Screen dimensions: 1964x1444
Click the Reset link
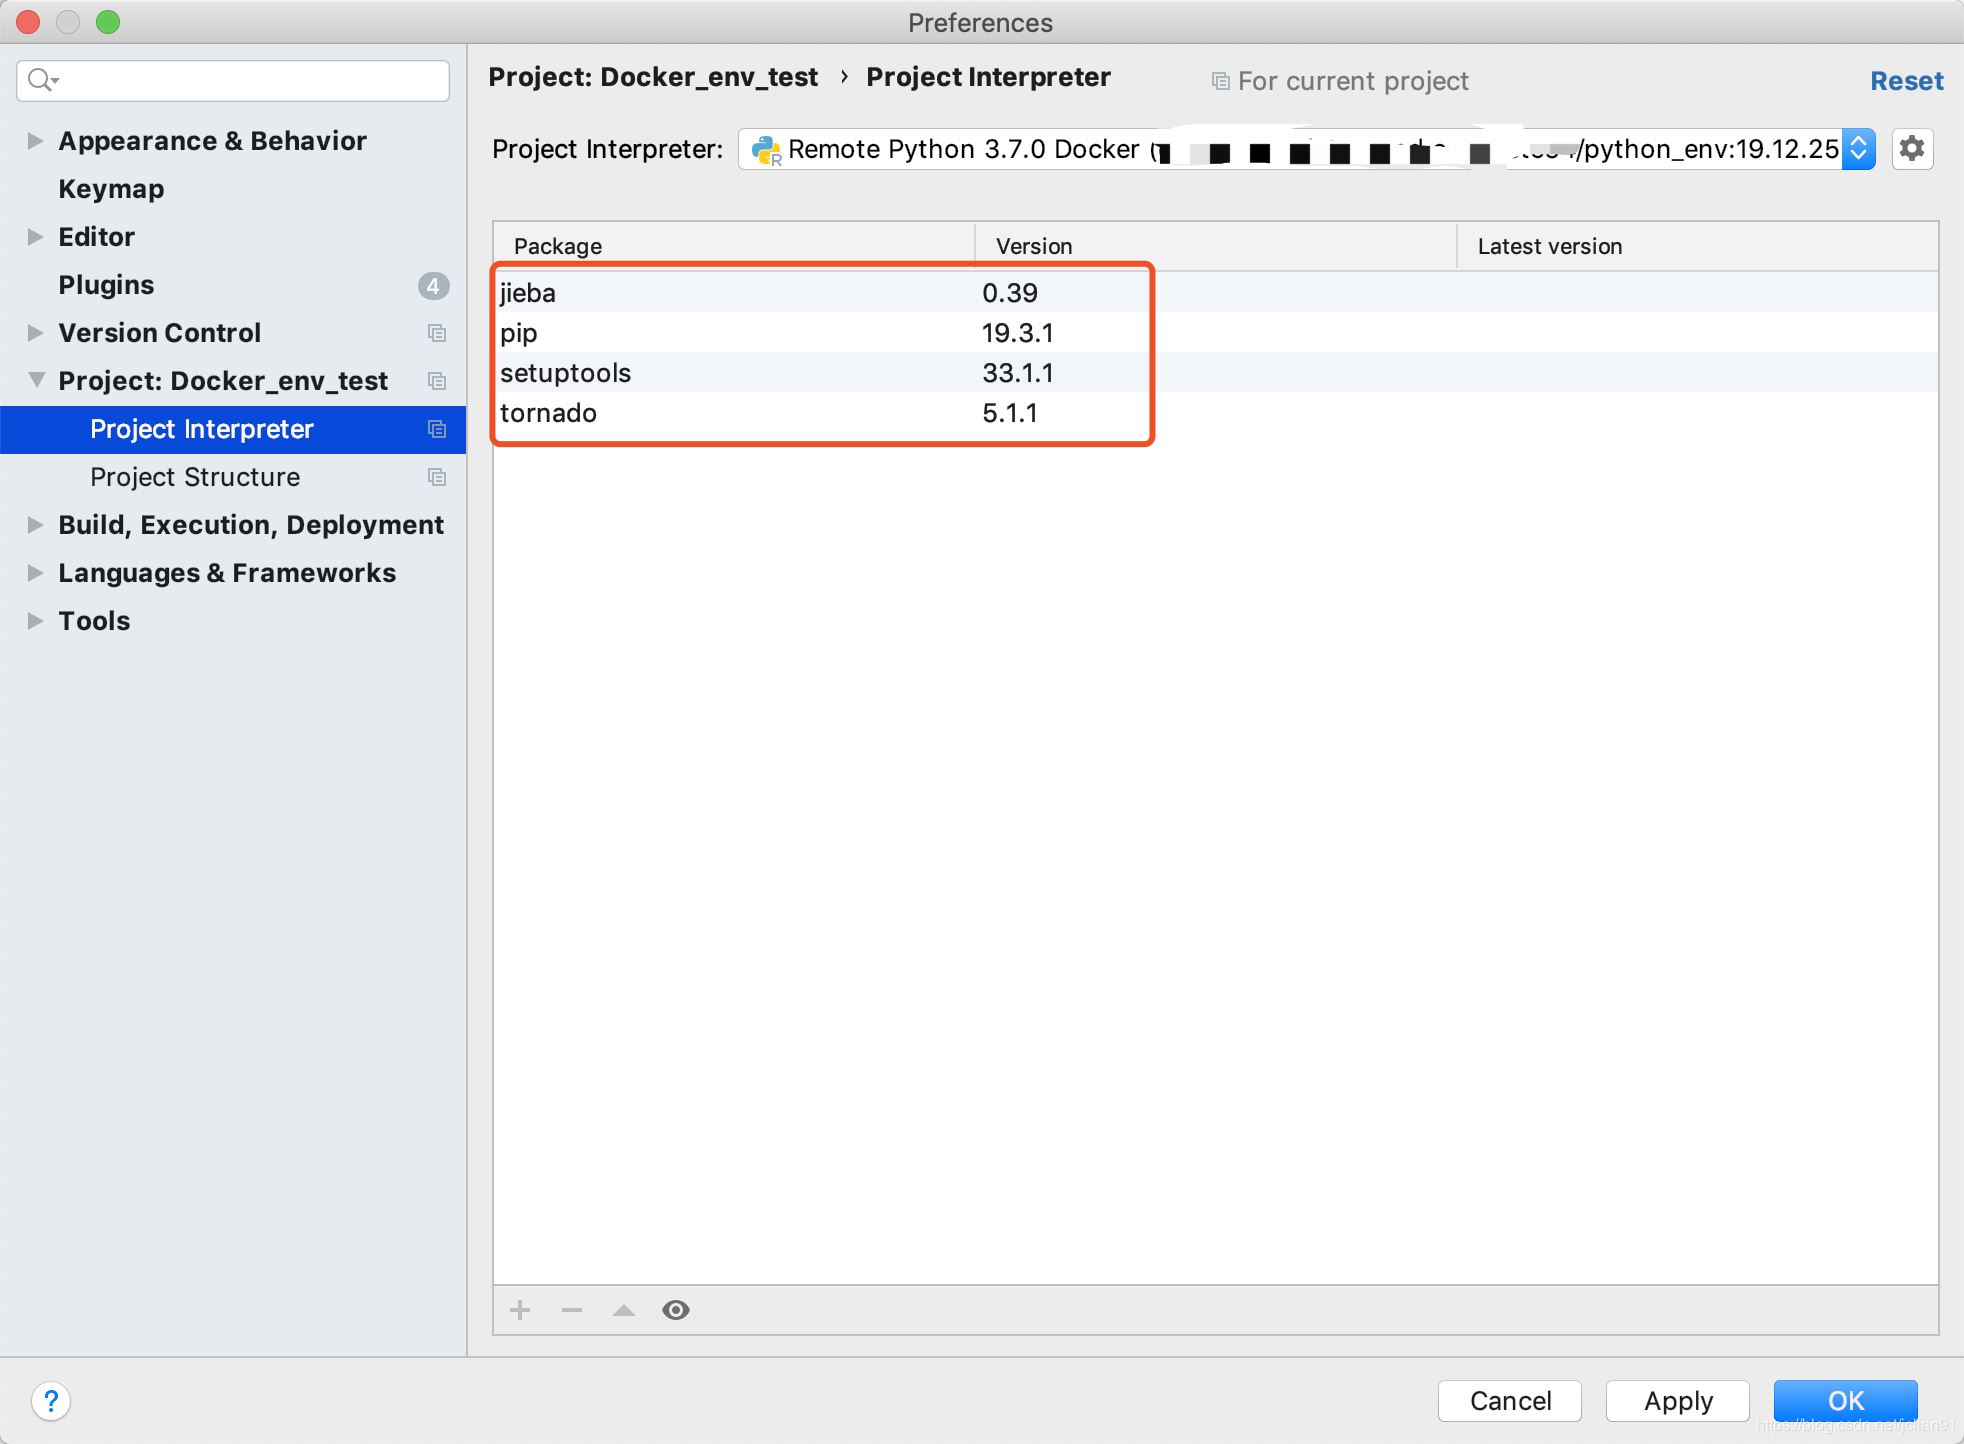click(1906, 81)
